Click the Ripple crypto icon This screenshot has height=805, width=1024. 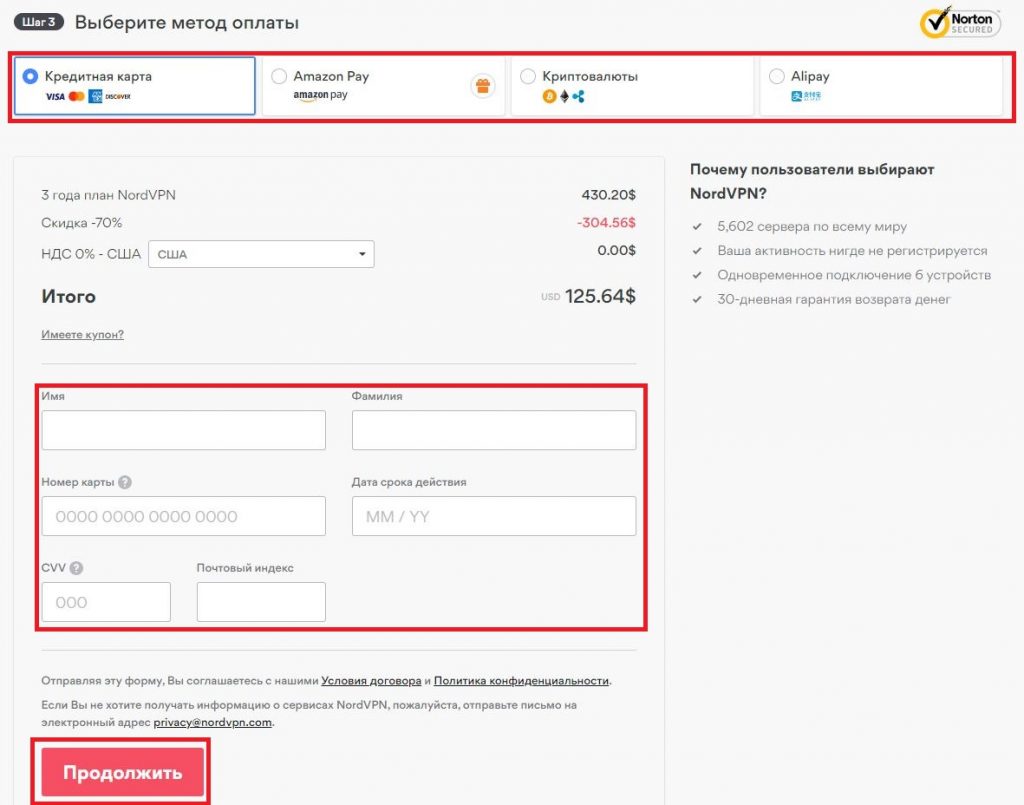click(579, 97)
